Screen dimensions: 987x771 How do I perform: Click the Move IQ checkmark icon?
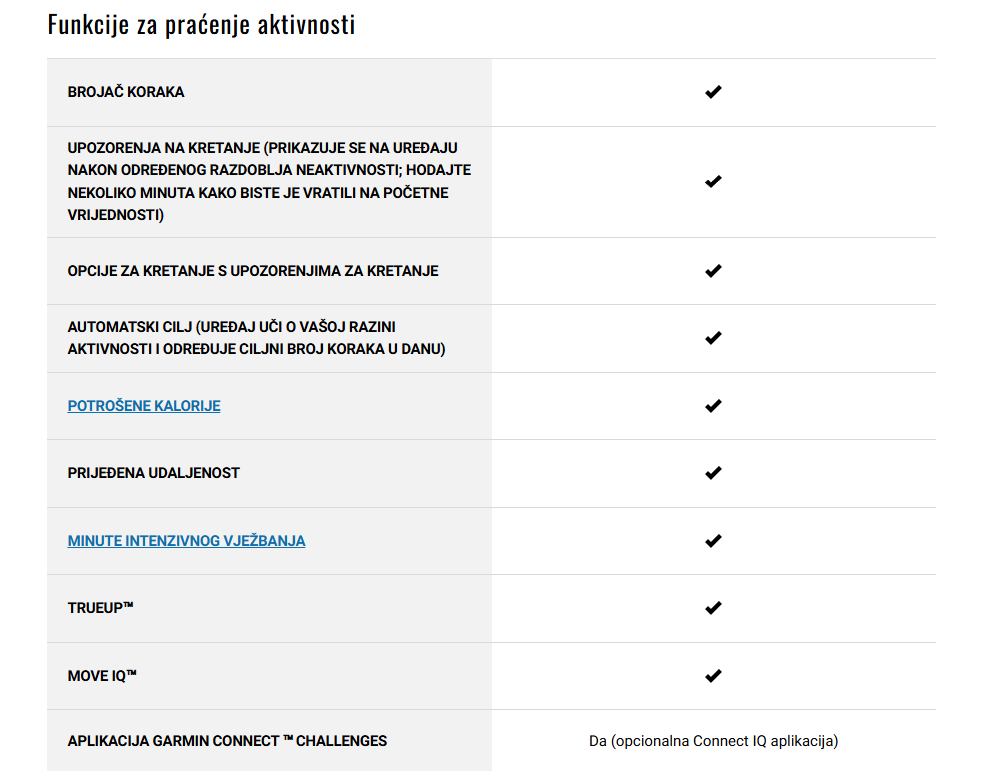[x=713, y=676]
